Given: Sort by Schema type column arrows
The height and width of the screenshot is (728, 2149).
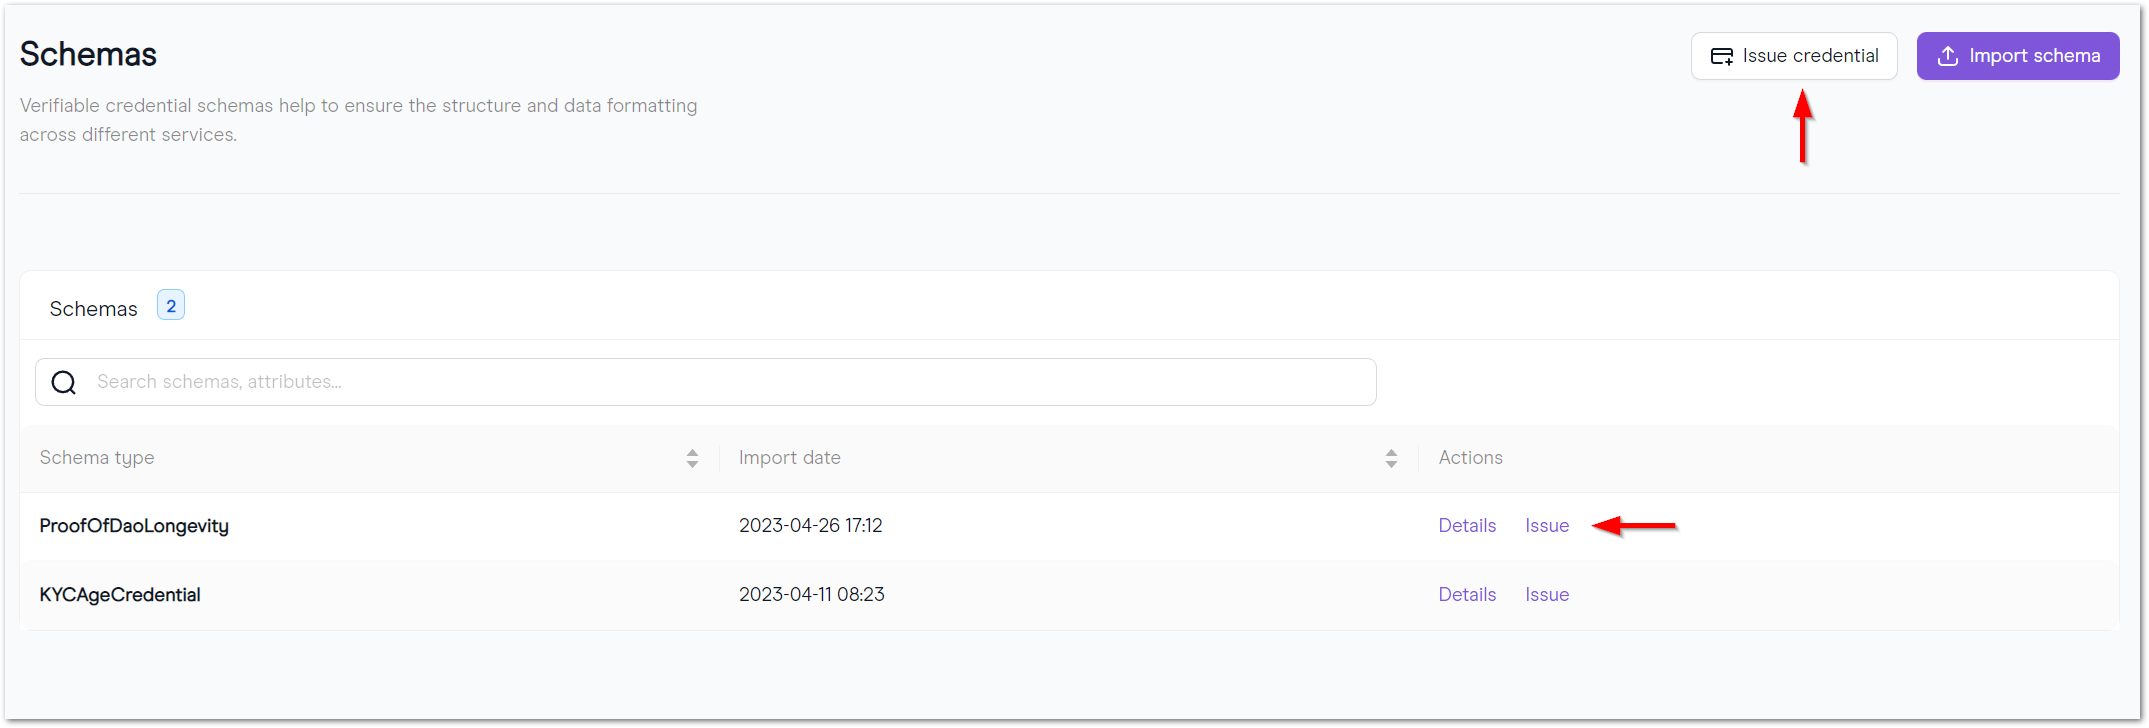Looking at the screenshot, I should pyautogui.click(x=692, y=458).
